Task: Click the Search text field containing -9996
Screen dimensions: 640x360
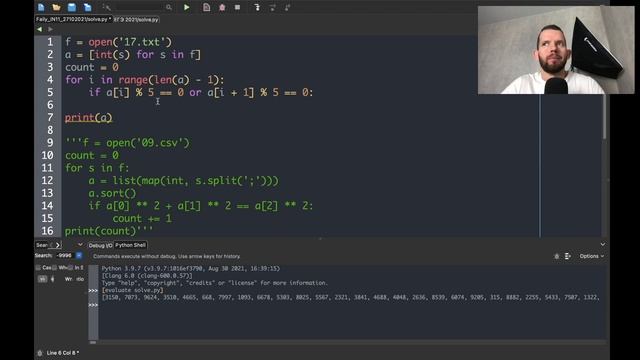Action: click(64, 256)
